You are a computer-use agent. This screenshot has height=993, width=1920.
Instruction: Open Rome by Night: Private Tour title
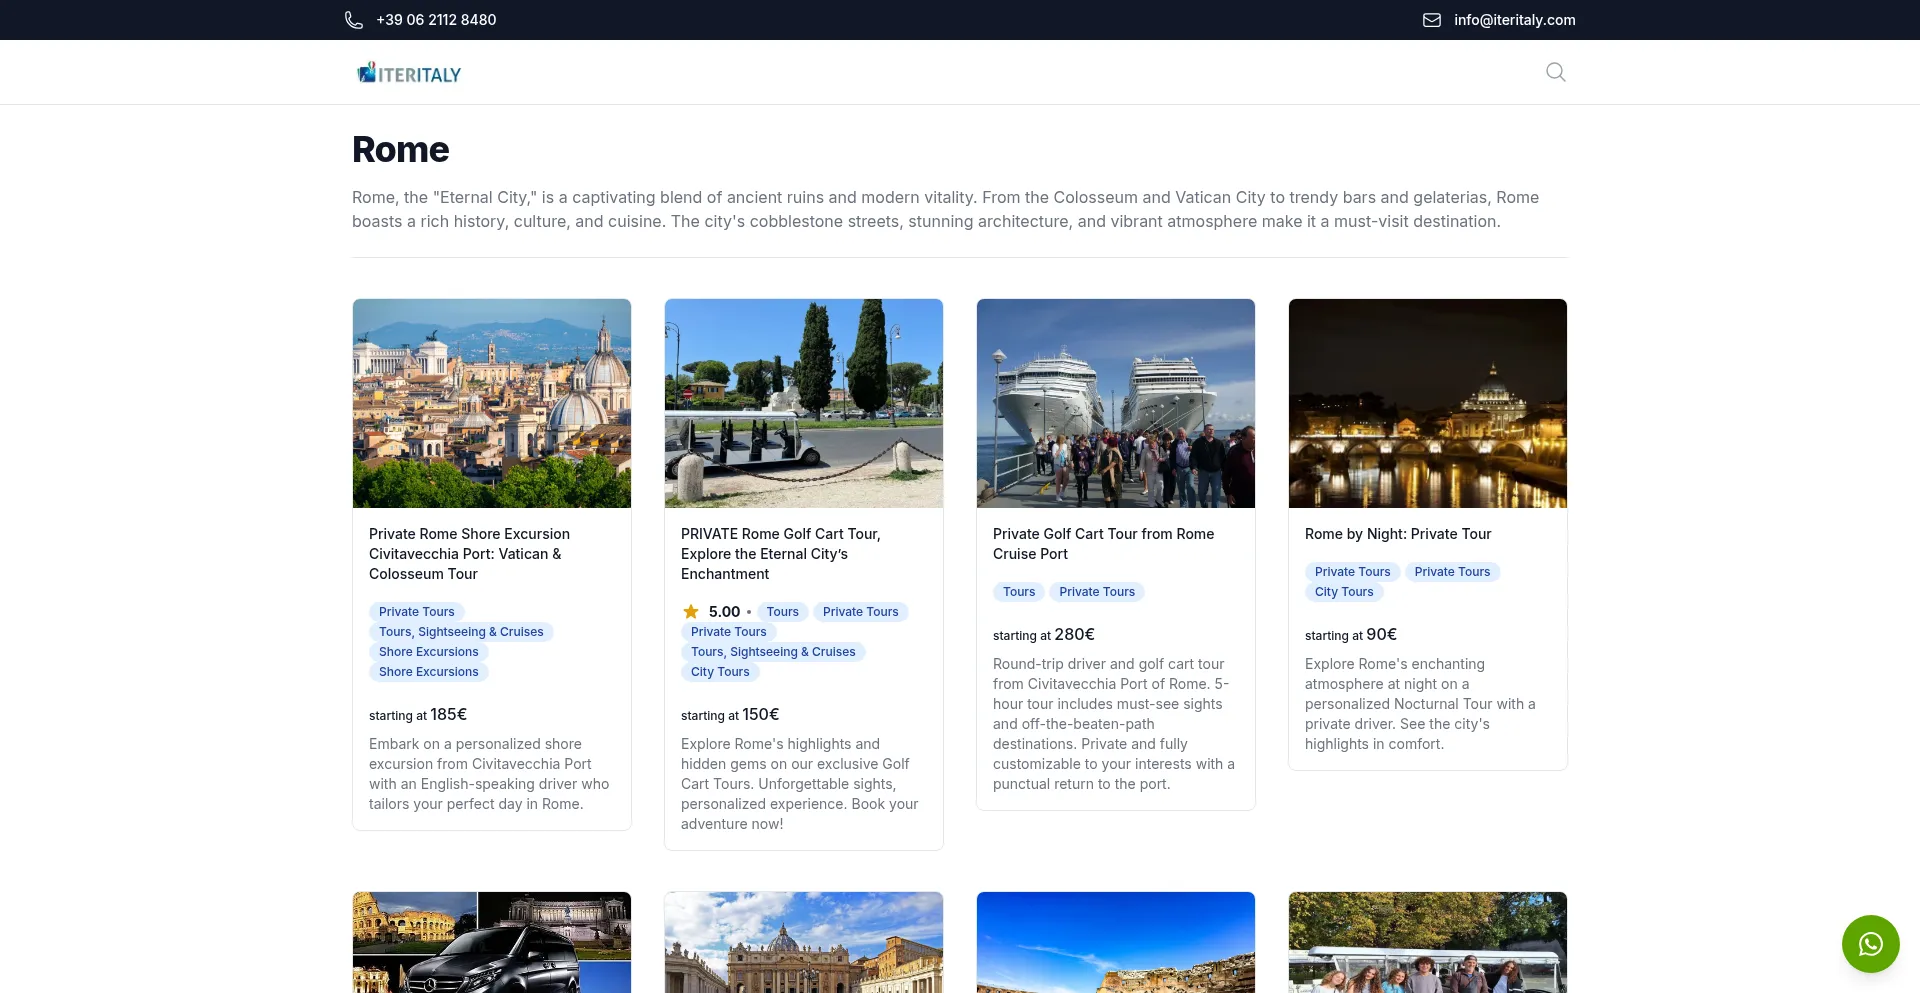[1397, 534]
